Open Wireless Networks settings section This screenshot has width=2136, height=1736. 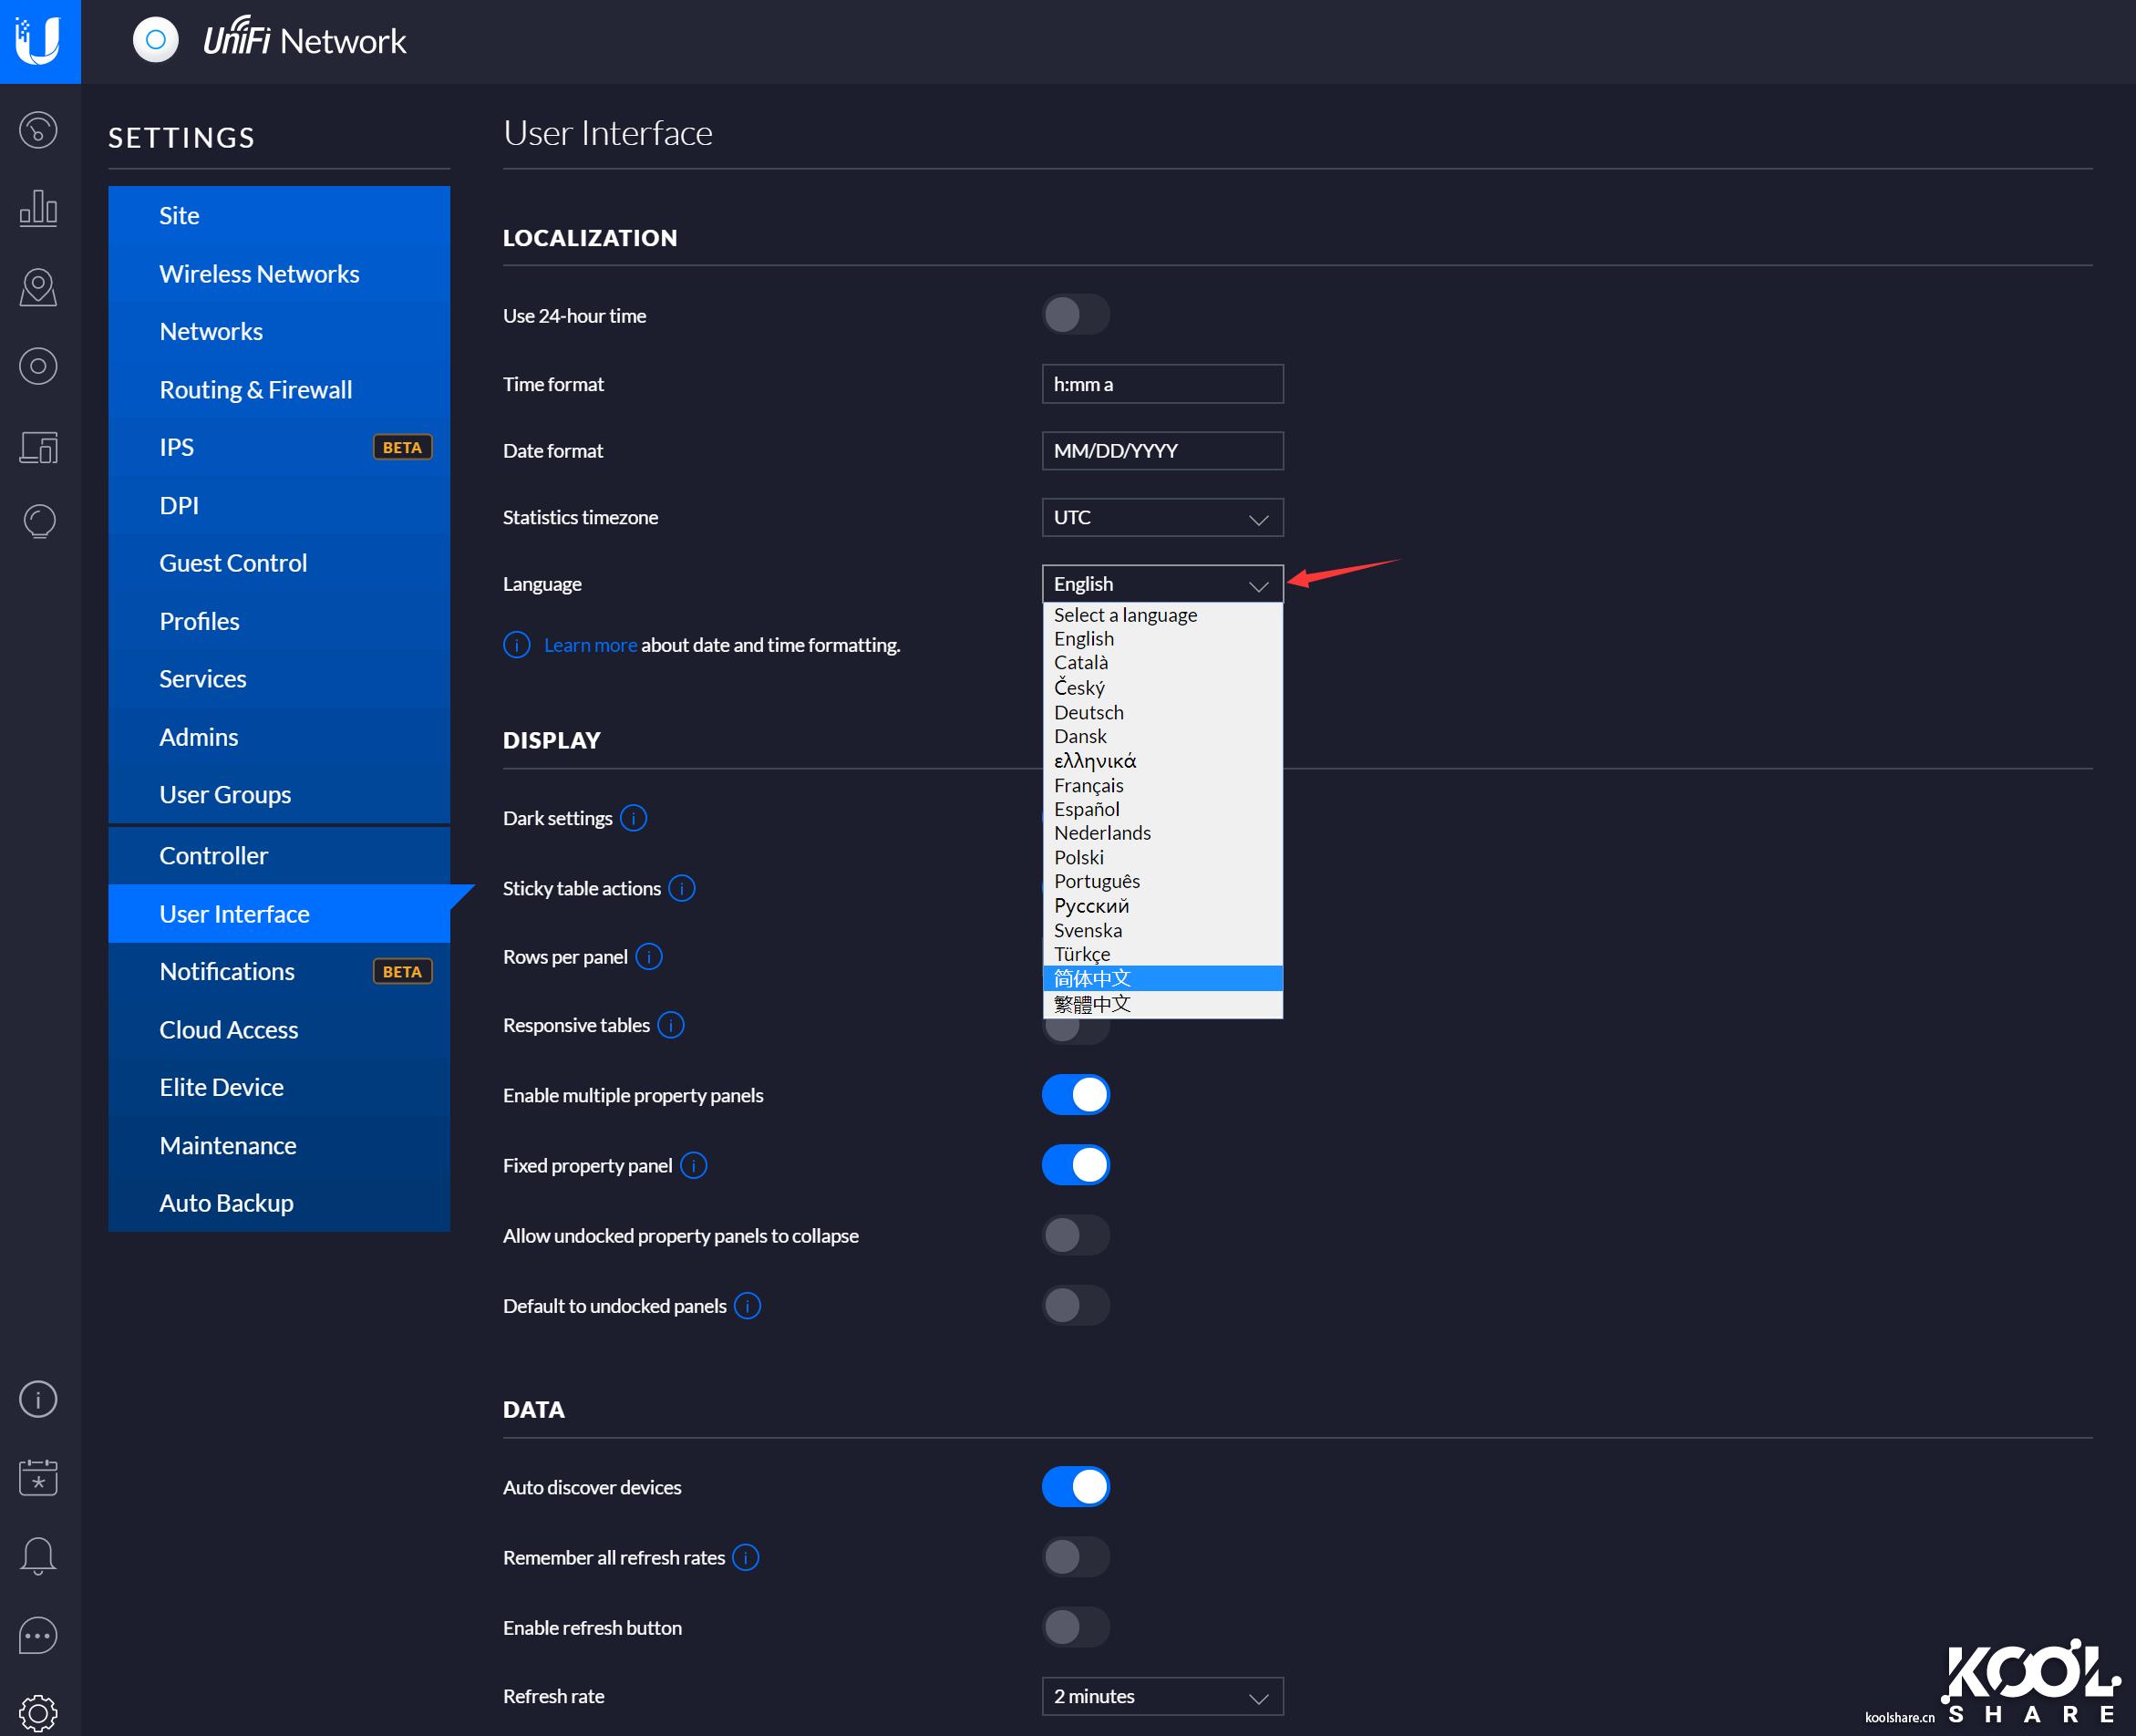259,274
